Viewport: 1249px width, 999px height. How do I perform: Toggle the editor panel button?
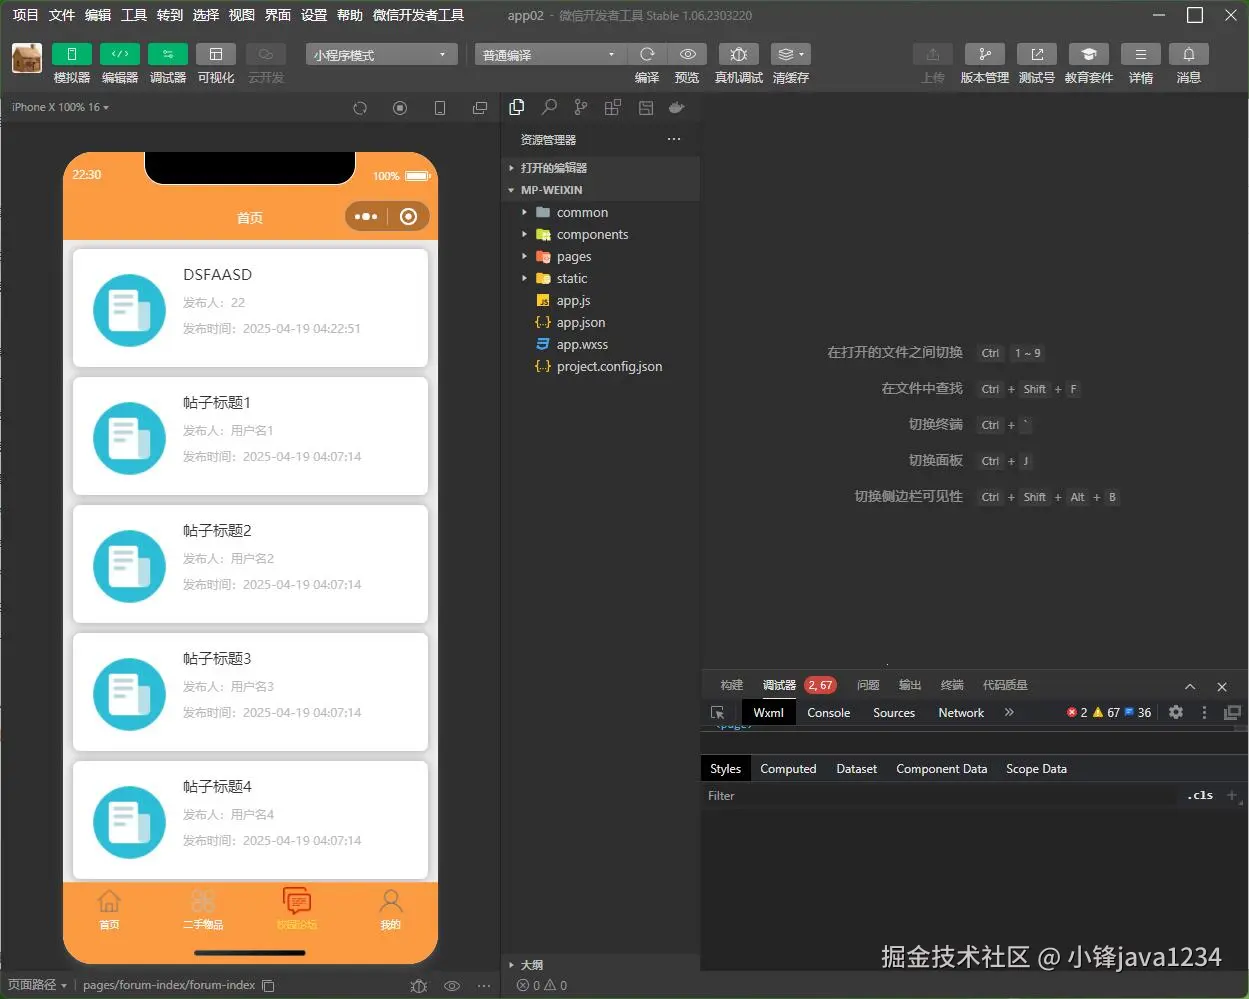[119, 54]
